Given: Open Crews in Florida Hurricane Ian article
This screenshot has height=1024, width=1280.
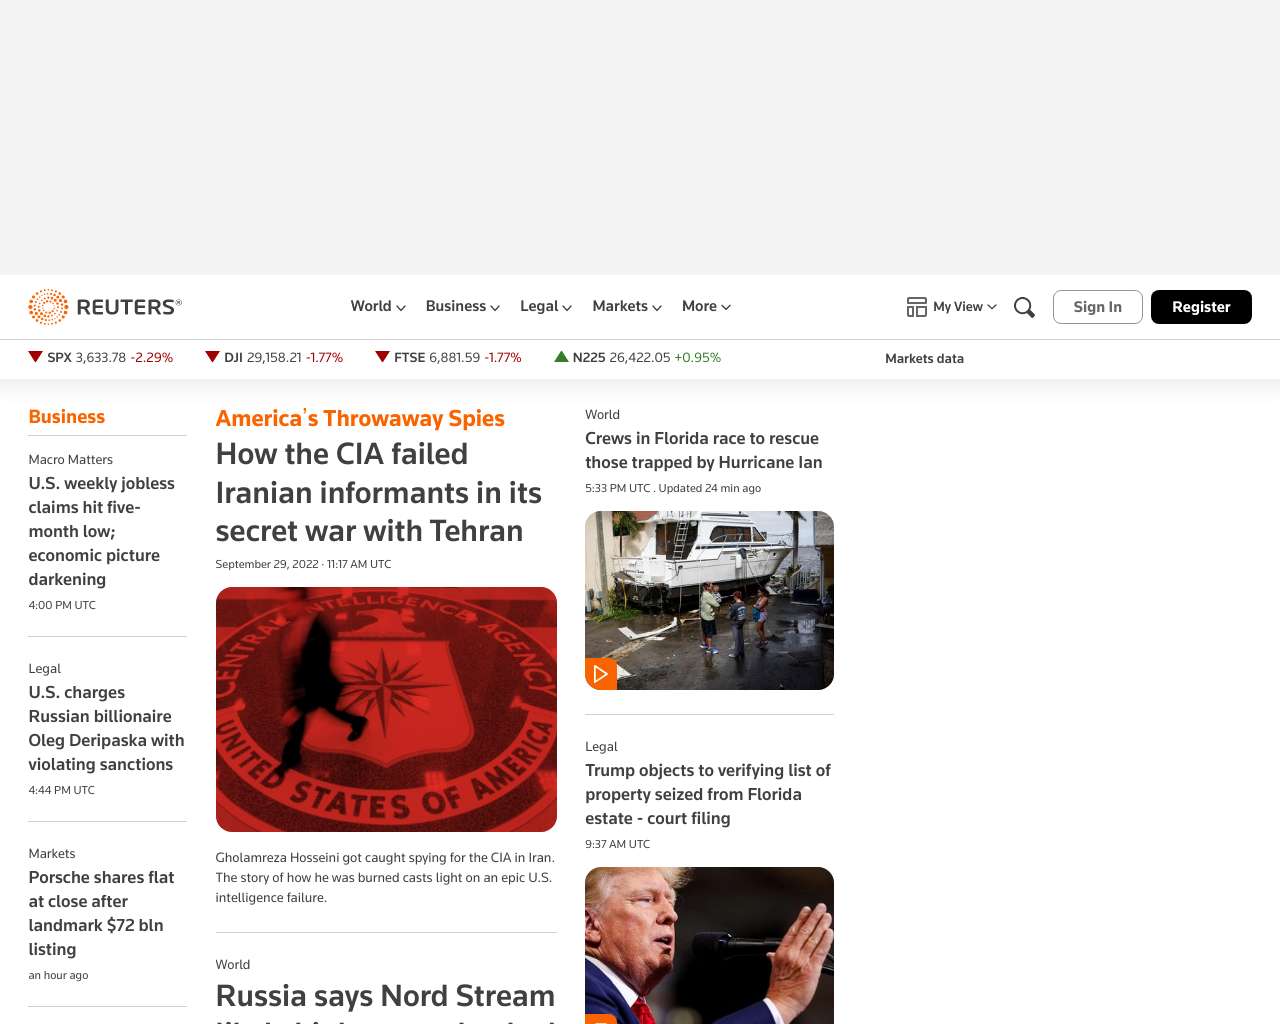Looking at the screenshot, I should (x=704, y=450).
